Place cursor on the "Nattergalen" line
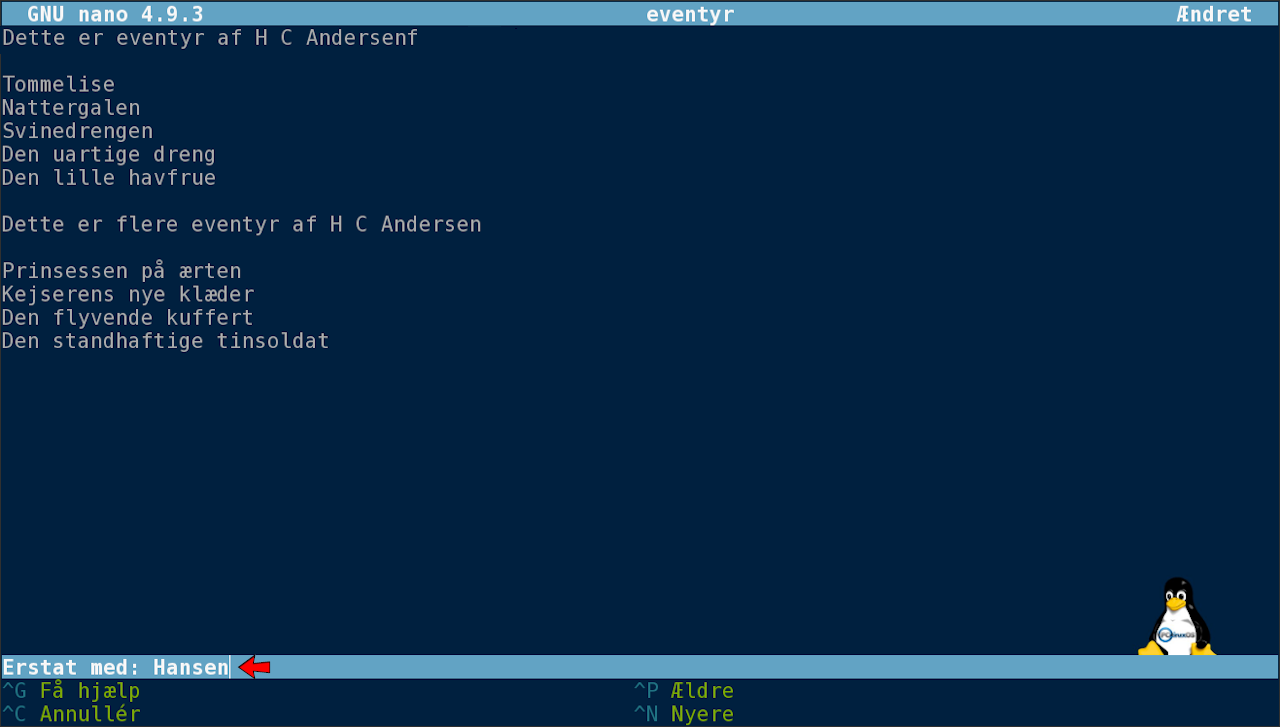Viewport: 1280px width, 727px height. [71, 107]
